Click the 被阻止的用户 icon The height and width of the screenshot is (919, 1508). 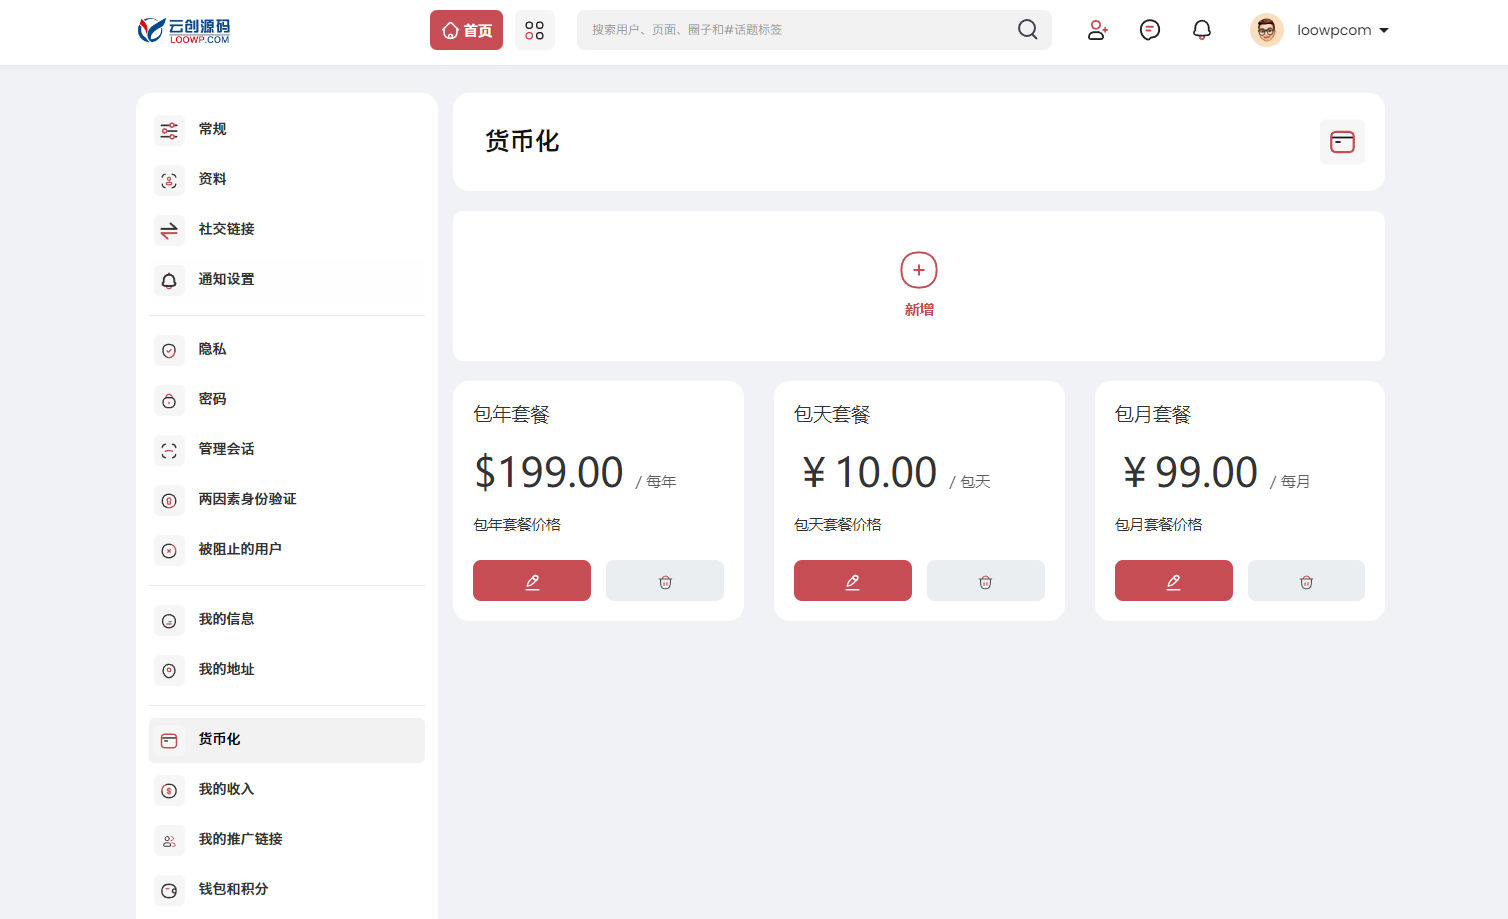click(x=169, y=551)
